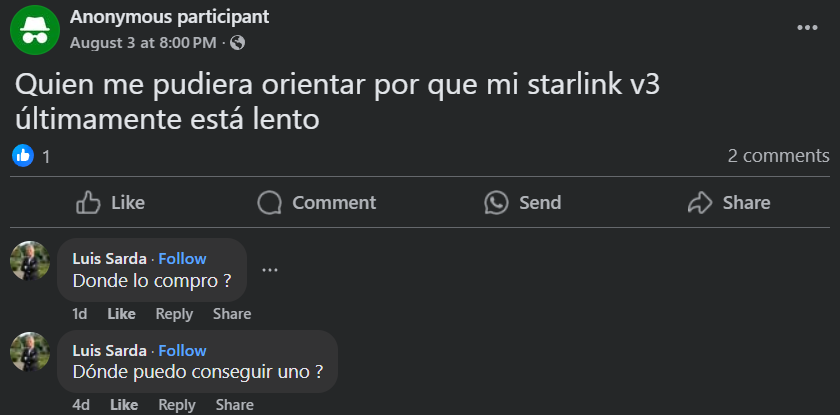Reply to "Dónde puedo conseguir uno ?" comment
This screenshot has height=415, width=840.
coord(177,405)
